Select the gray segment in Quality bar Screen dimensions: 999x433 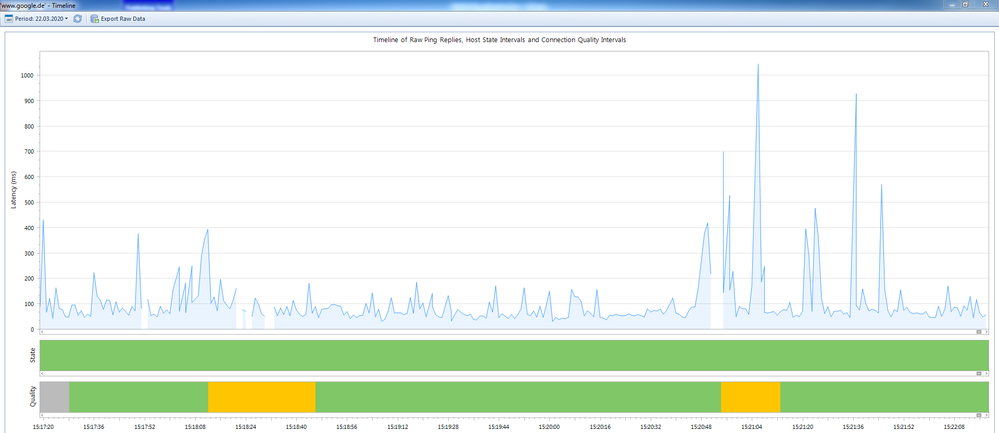(54, 397)
